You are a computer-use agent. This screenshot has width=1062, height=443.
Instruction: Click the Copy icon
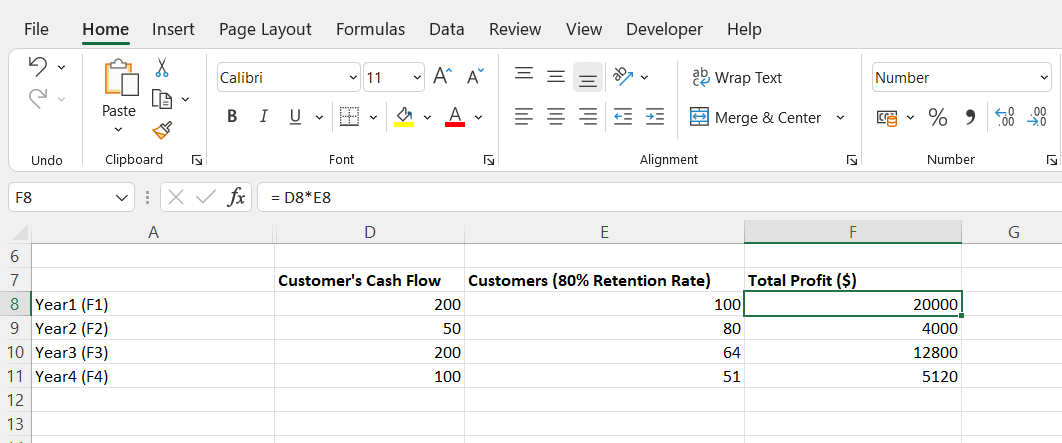162,100
